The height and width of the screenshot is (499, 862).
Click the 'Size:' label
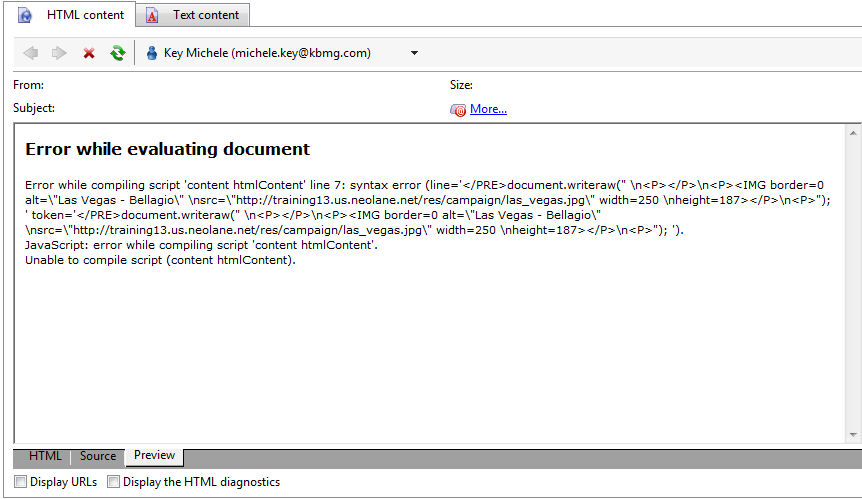tap(461, 85)
